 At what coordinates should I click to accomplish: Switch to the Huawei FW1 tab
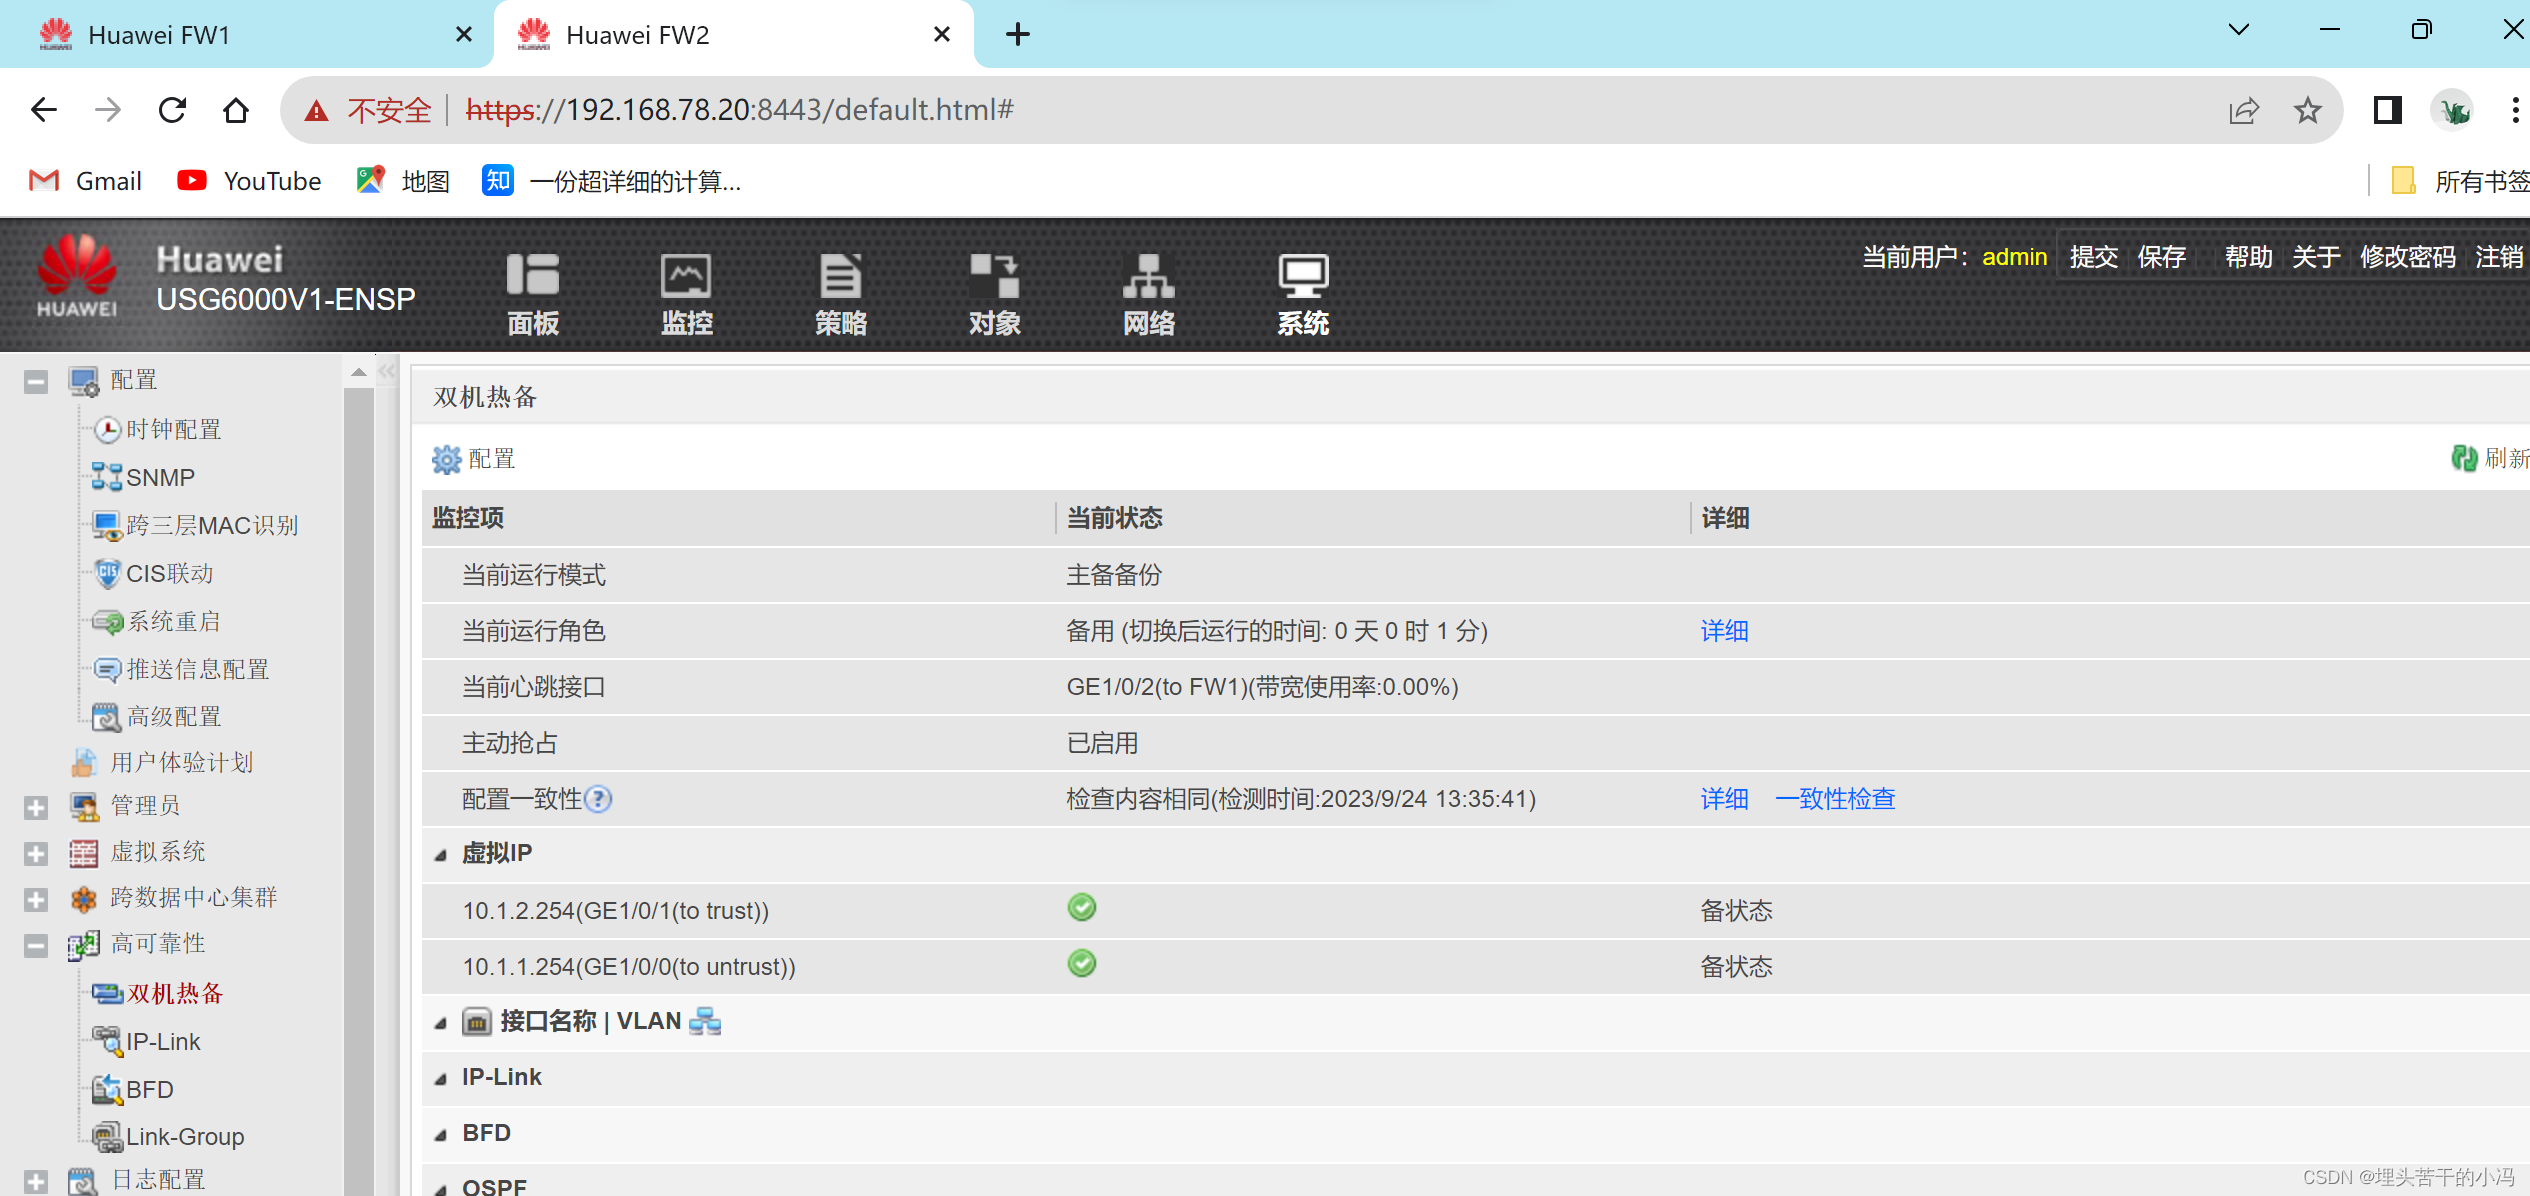click(160, 35)
